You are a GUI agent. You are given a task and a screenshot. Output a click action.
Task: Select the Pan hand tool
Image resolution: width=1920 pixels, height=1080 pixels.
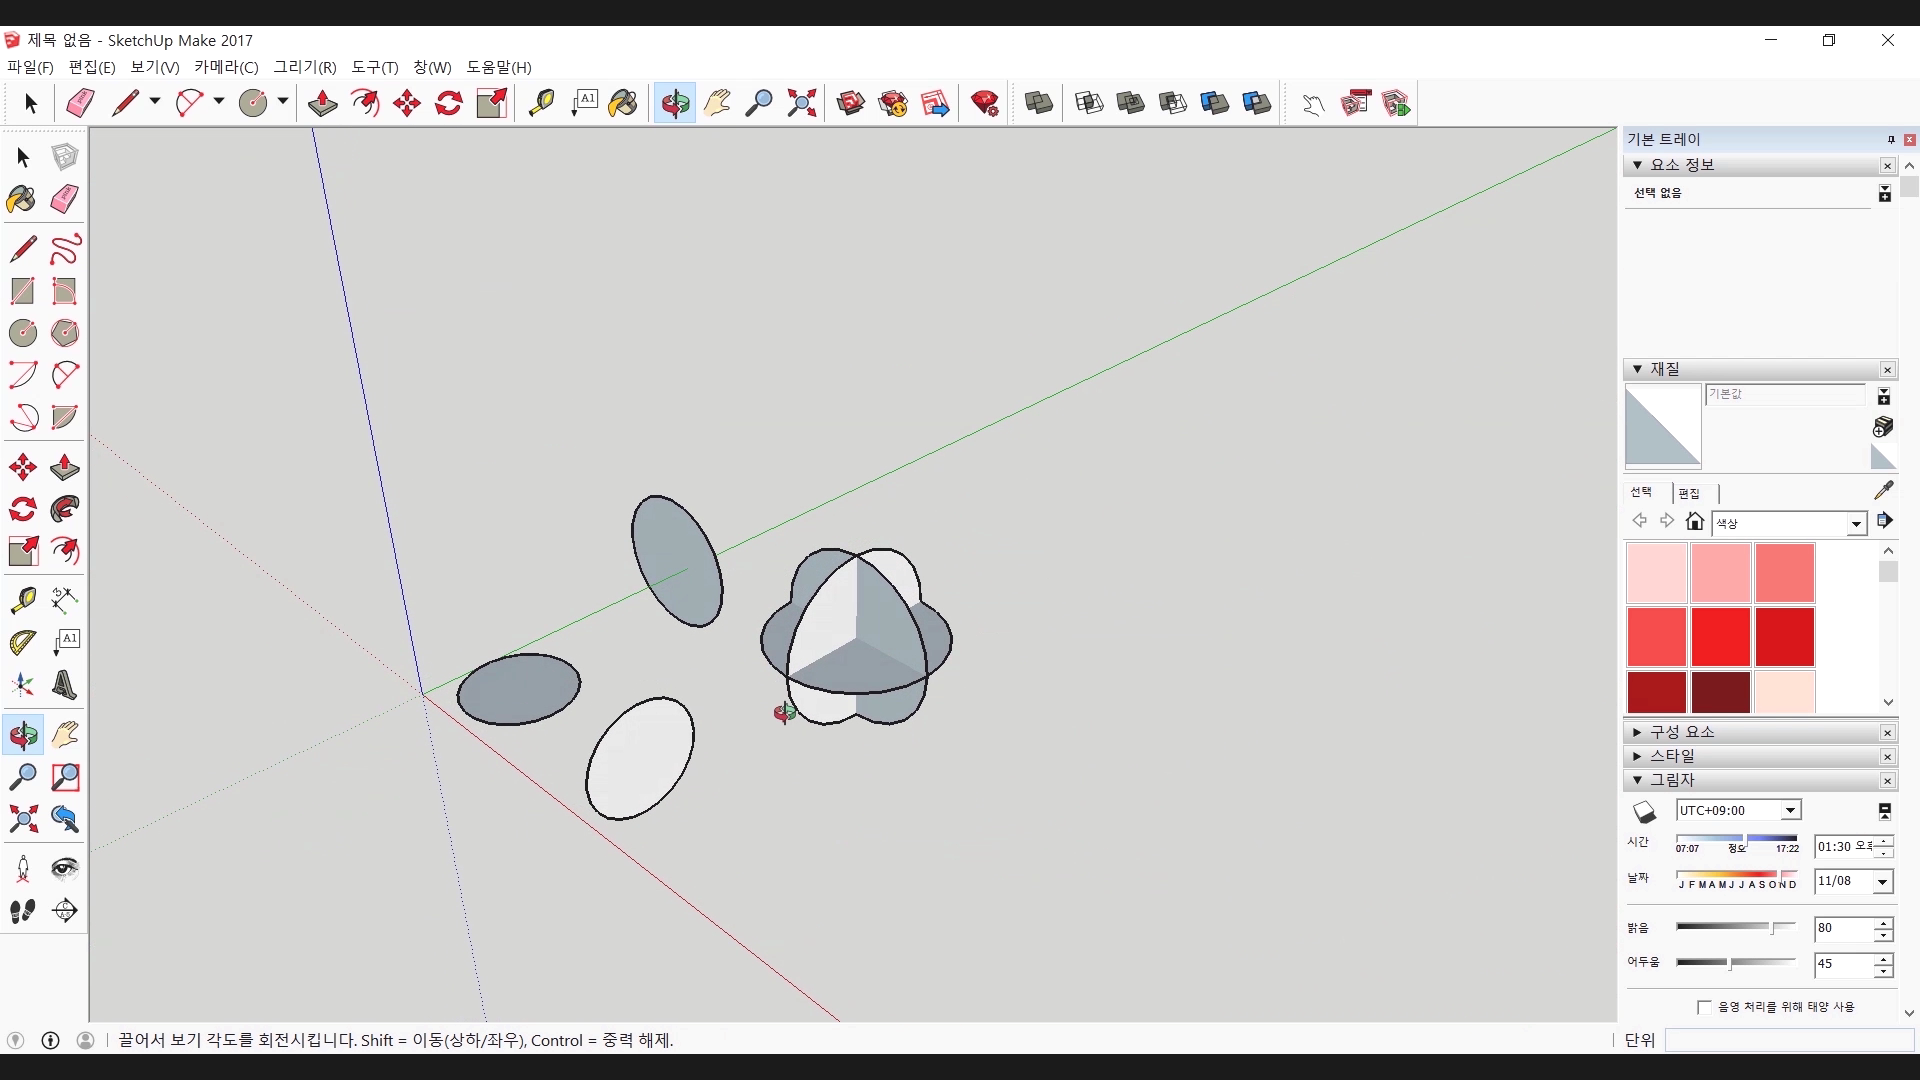click(717, 103)
